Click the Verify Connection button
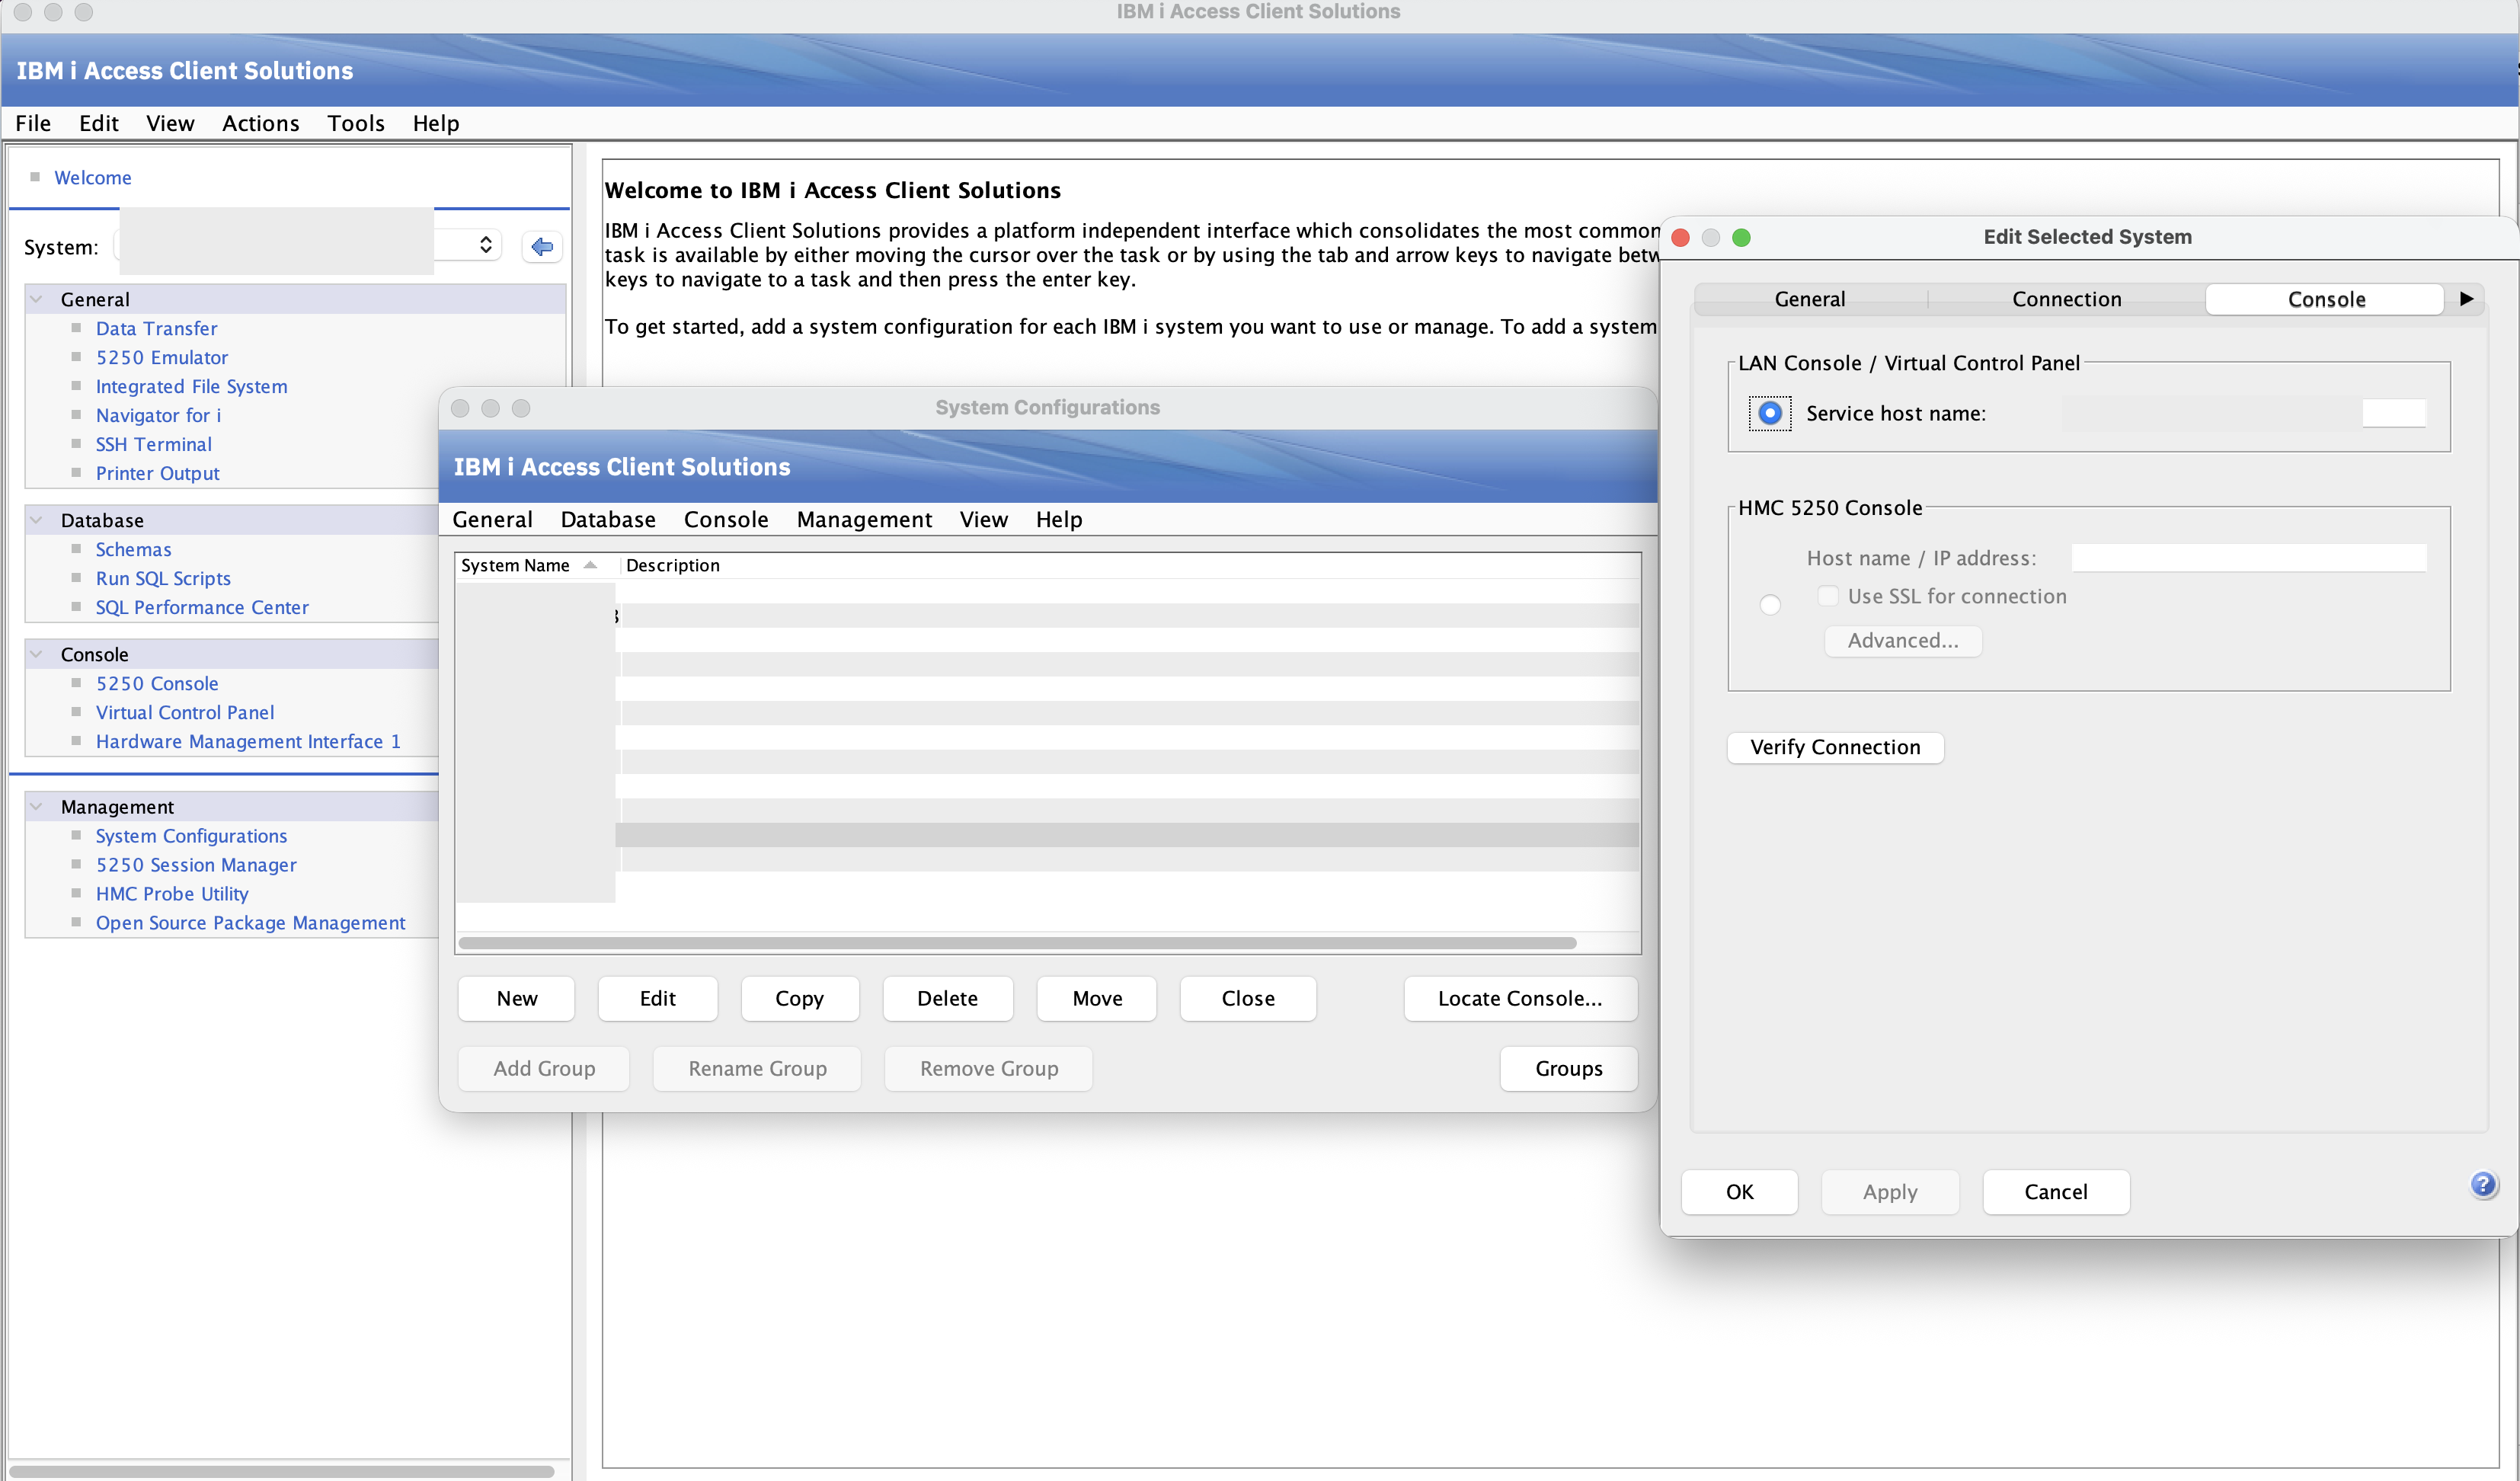 (x=1835, y=747)
